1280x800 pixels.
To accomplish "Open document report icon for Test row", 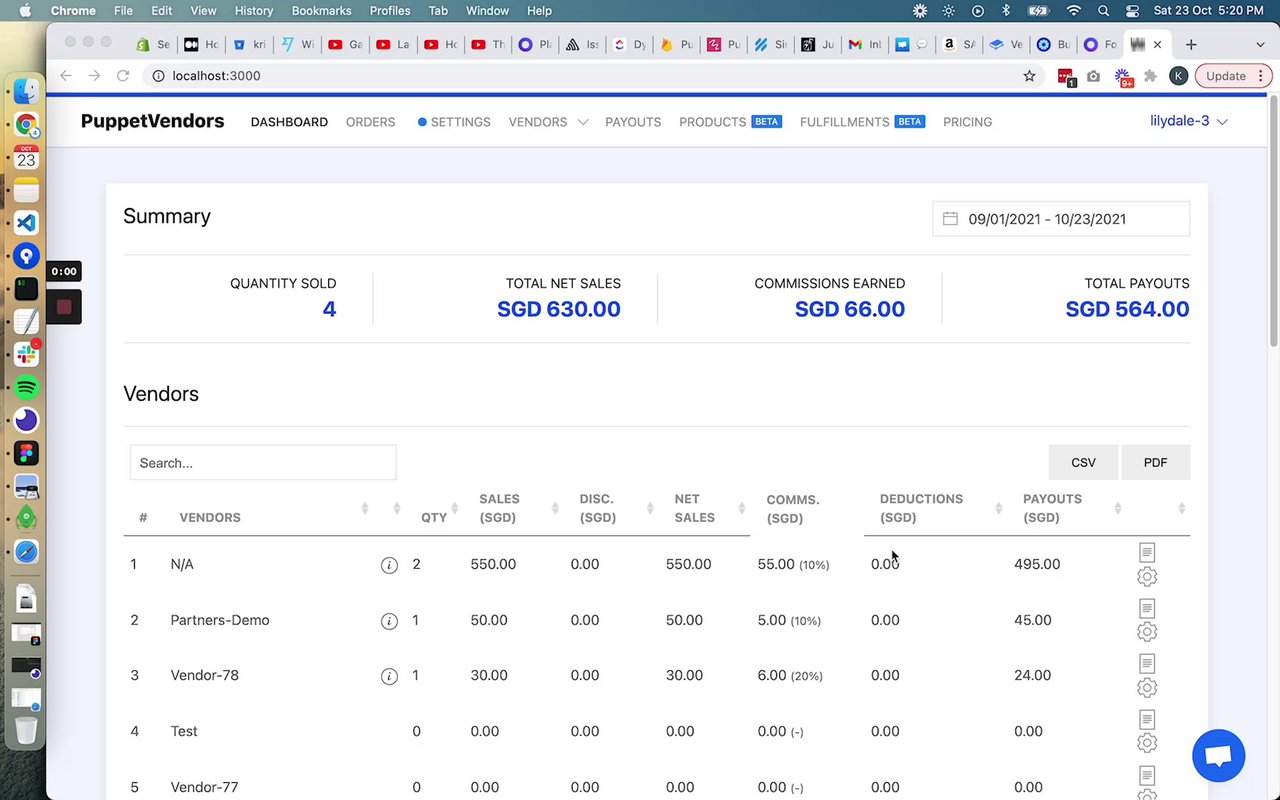I will pyautogui.click(x=1147, y=719).
